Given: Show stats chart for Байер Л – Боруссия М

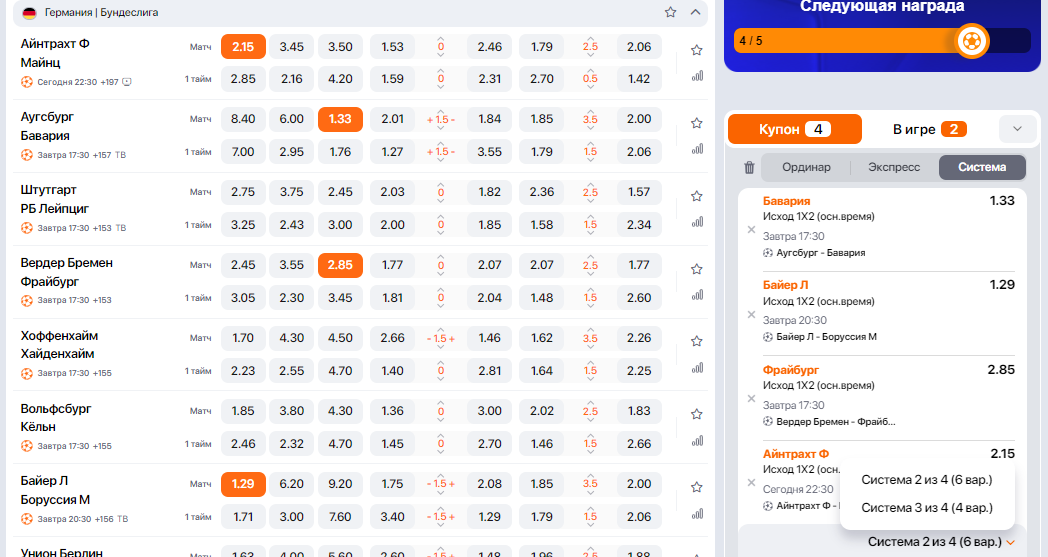Looking at the screenshot, I should 697,514.
